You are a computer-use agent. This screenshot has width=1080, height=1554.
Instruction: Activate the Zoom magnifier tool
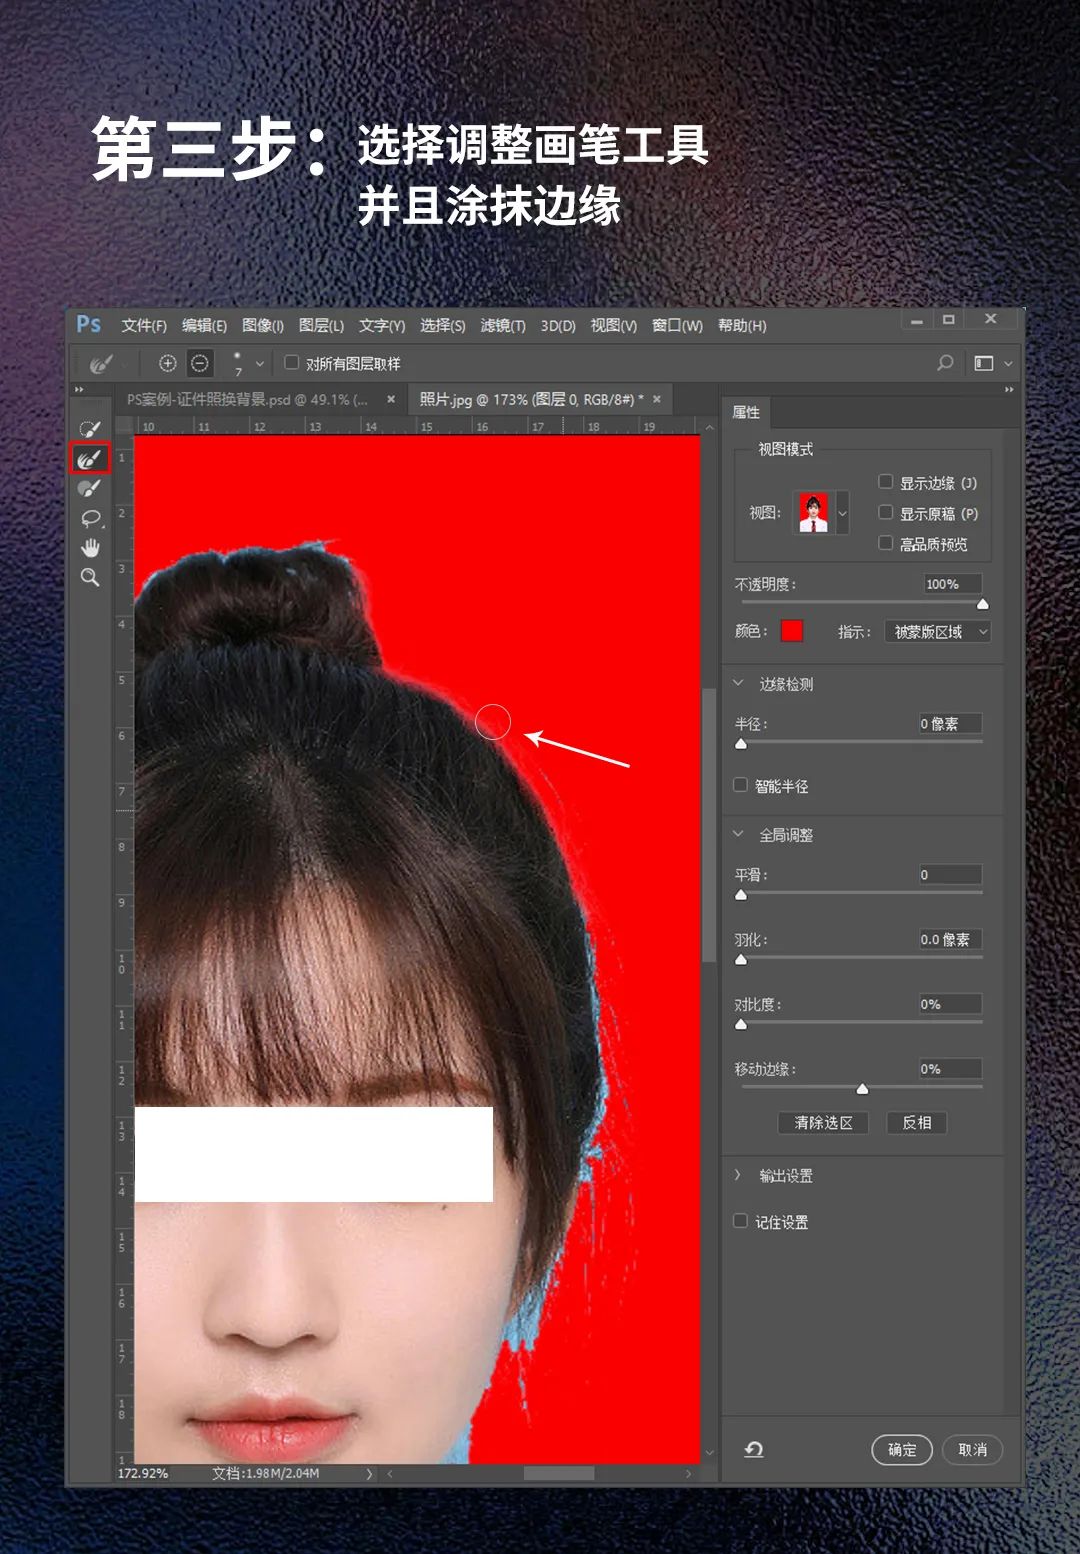coord(90,577)
